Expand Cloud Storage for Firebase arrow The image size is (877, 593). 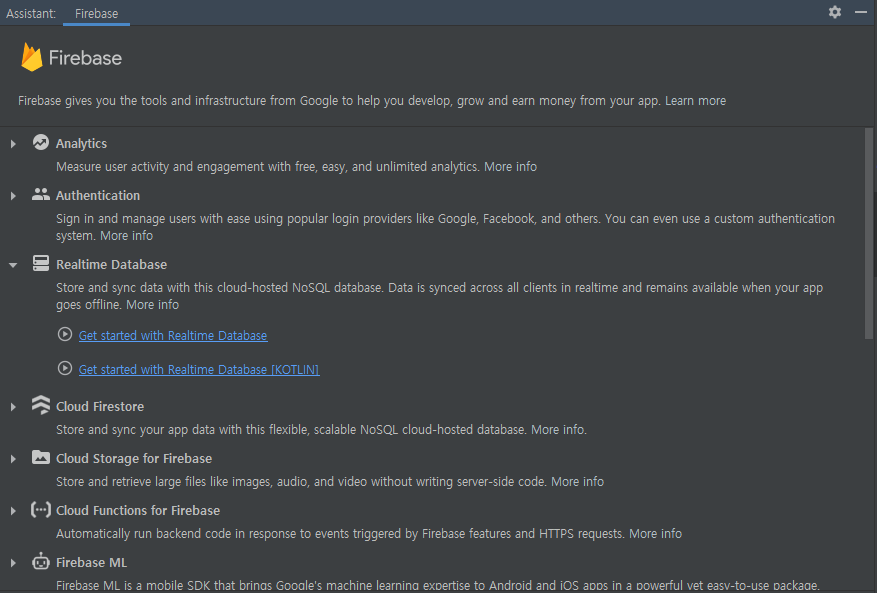click(13, 459)
